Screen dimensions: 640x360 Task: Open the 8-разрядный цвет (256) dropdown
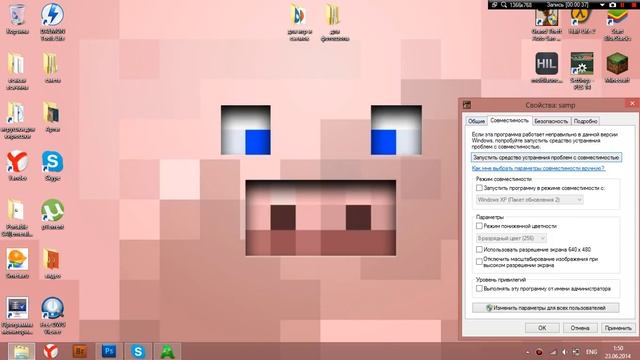(x=511, y=238)
